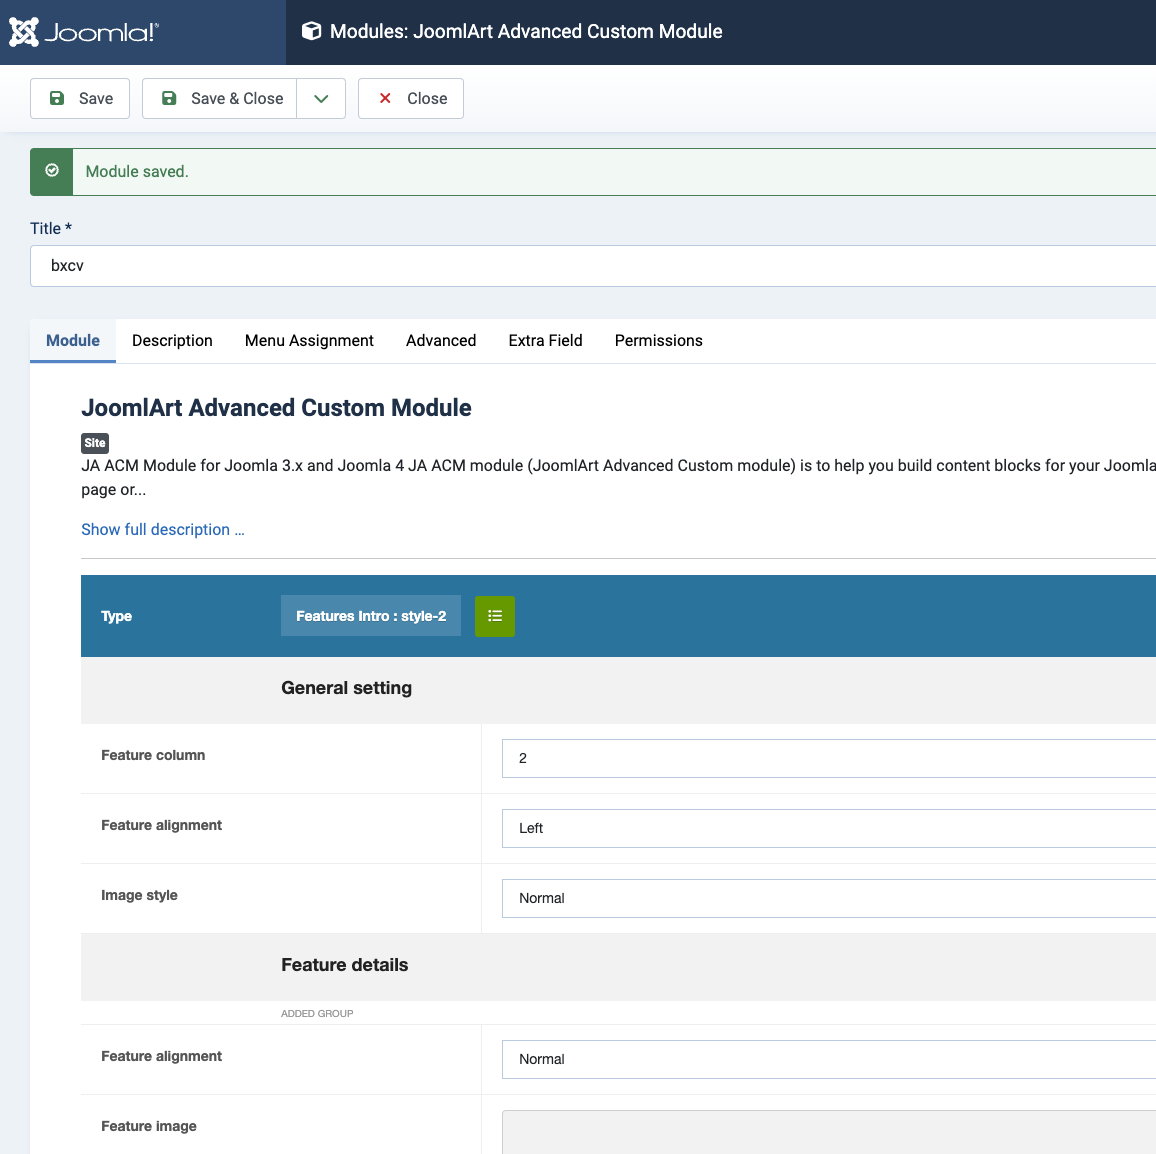Switch to the Description tab
Viewport: 1156px width, 1154px height.
(172, 340)
